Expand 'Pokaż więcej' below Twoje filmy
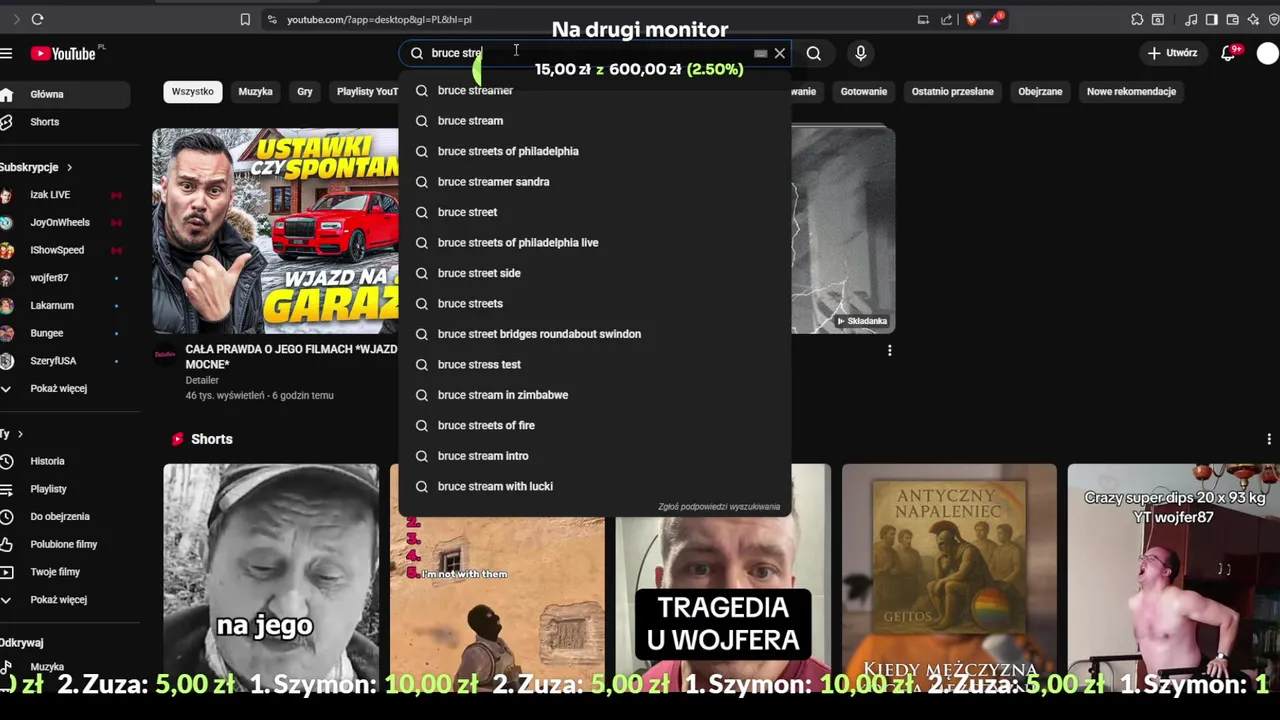This screenshot has height=720, width=1280. pyautogui.click(x=65, y=600)
